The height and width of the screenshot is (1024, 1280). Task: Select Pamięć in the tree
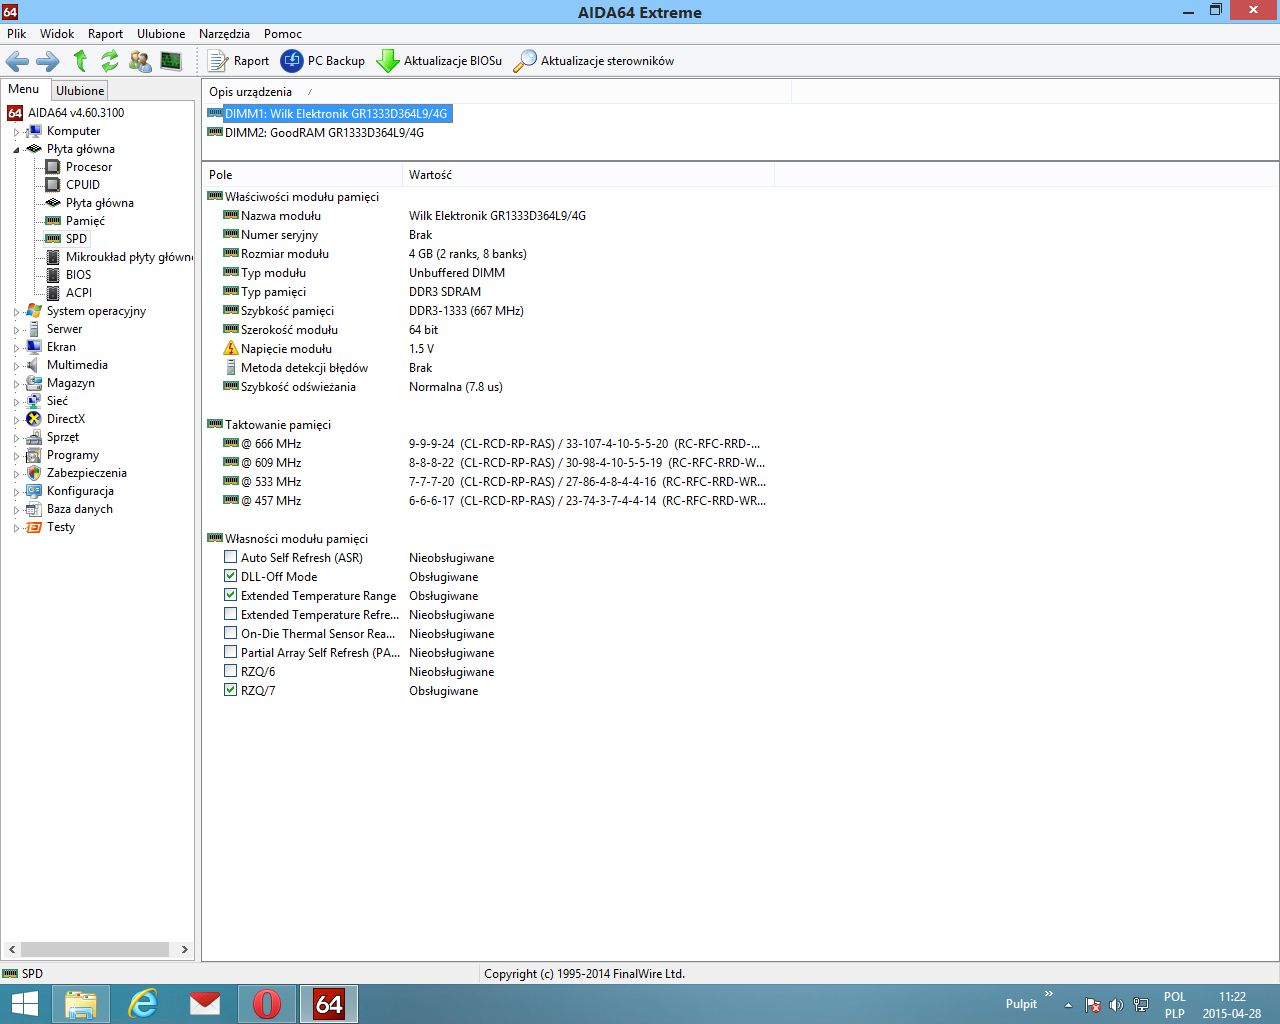click(x=85, y=221)
